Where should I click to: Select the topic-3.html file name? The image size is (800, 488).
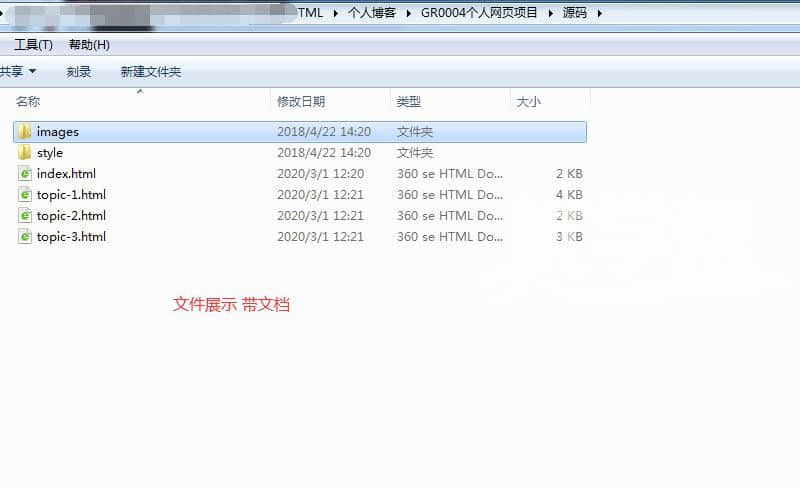click(x=71, y=237)
